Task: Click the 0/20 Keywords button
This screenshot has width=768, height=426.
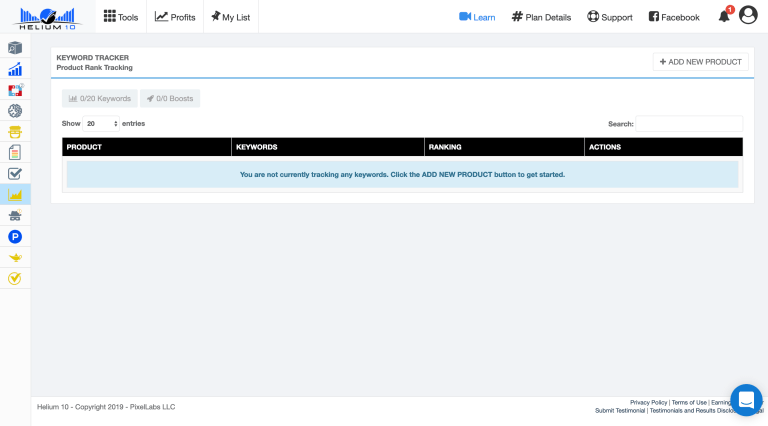Action: pos(99,98)
